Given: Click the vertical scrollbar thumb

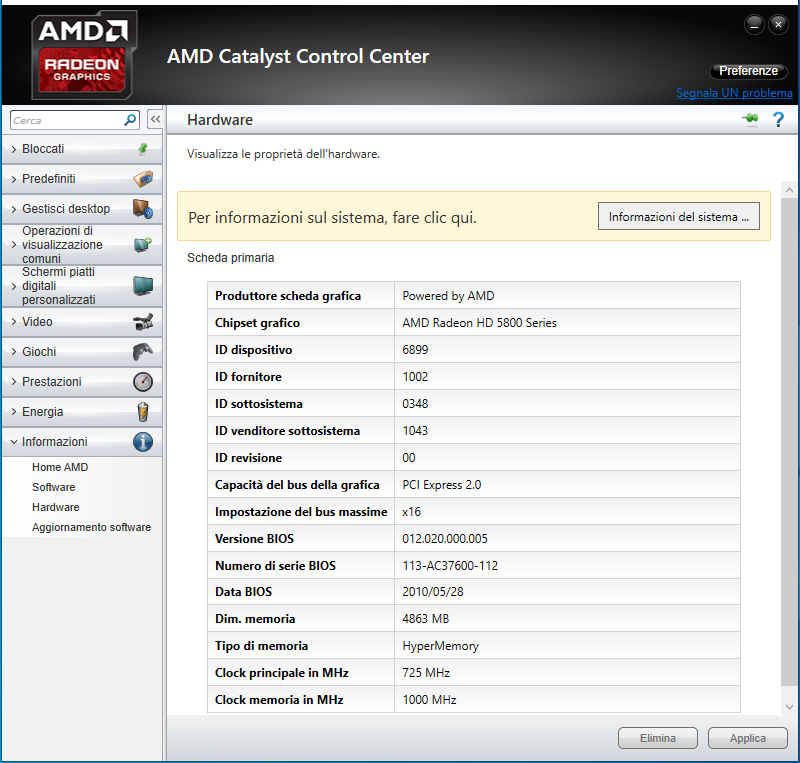Looking at the screenshot, I should [789, 442].
